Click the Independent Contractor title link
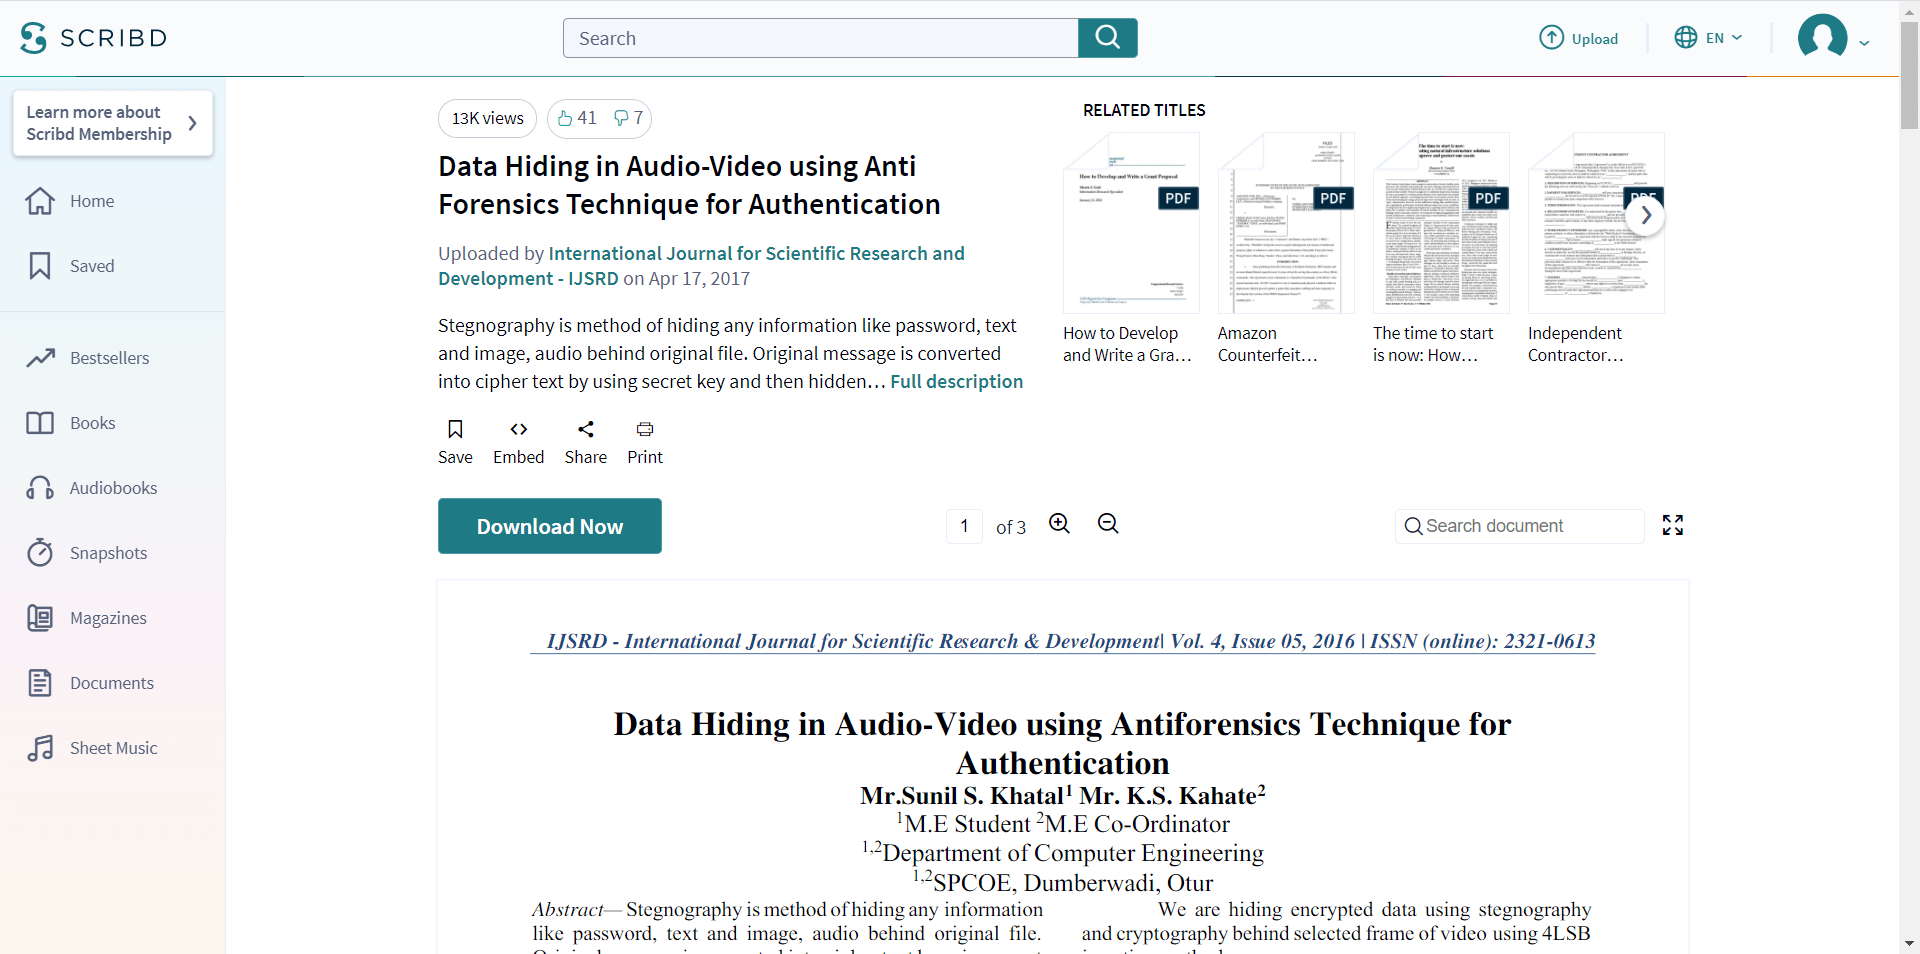This screenshot has width=1920, height=954. [x=1576, y=344]
